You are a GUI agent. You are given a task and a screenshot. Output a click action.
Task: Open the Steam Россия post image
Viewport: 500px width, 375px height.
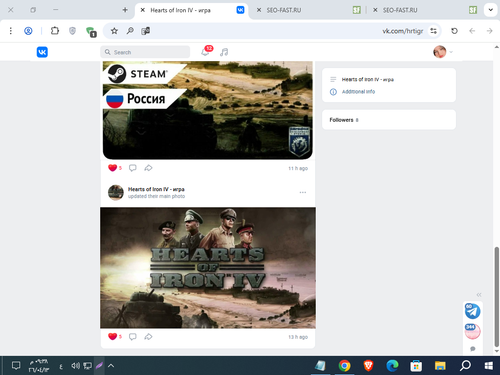208,110
